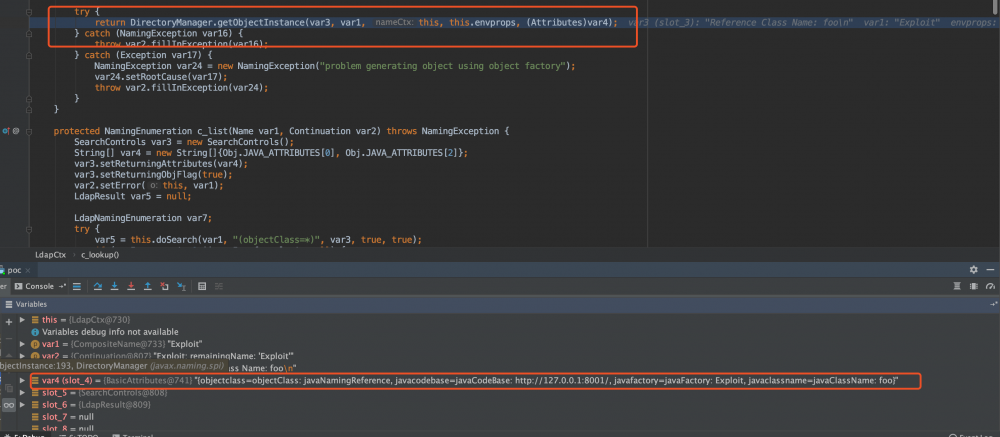Click the override gutter icon beside c_list
This screenshot has height=437, width=1000.
pos(6,131)
